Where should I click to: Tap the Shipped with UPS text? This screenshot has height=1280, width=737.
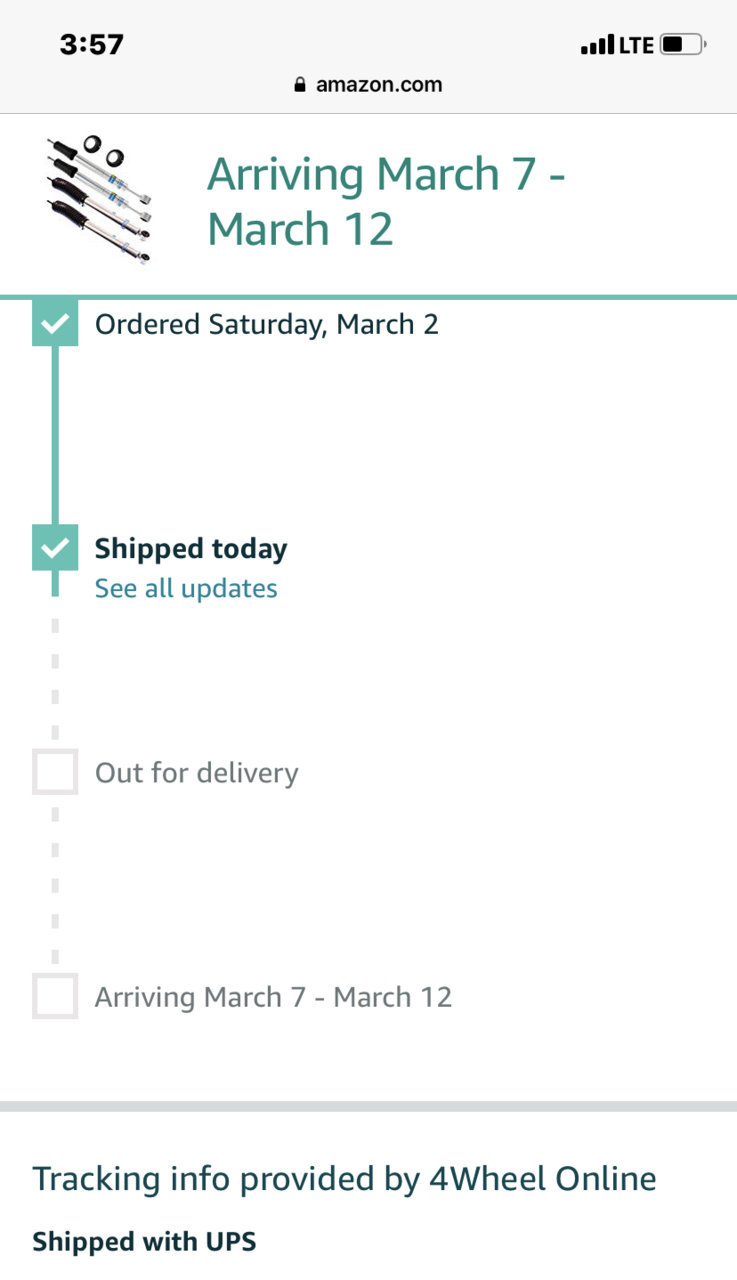pos(144,1242)
